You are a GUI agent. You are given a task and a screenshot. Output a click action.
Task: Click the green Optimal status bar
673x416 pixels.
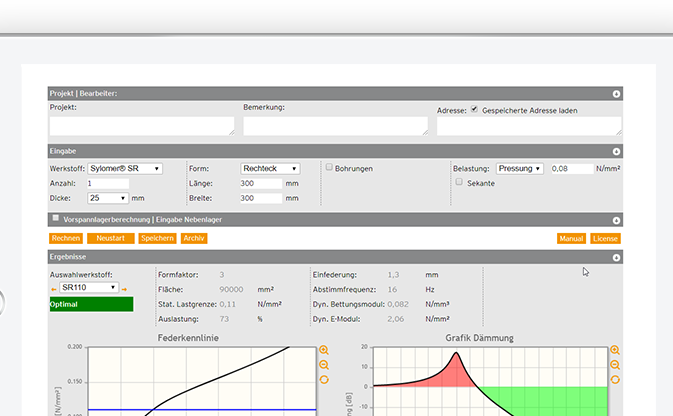click(91, 304)
